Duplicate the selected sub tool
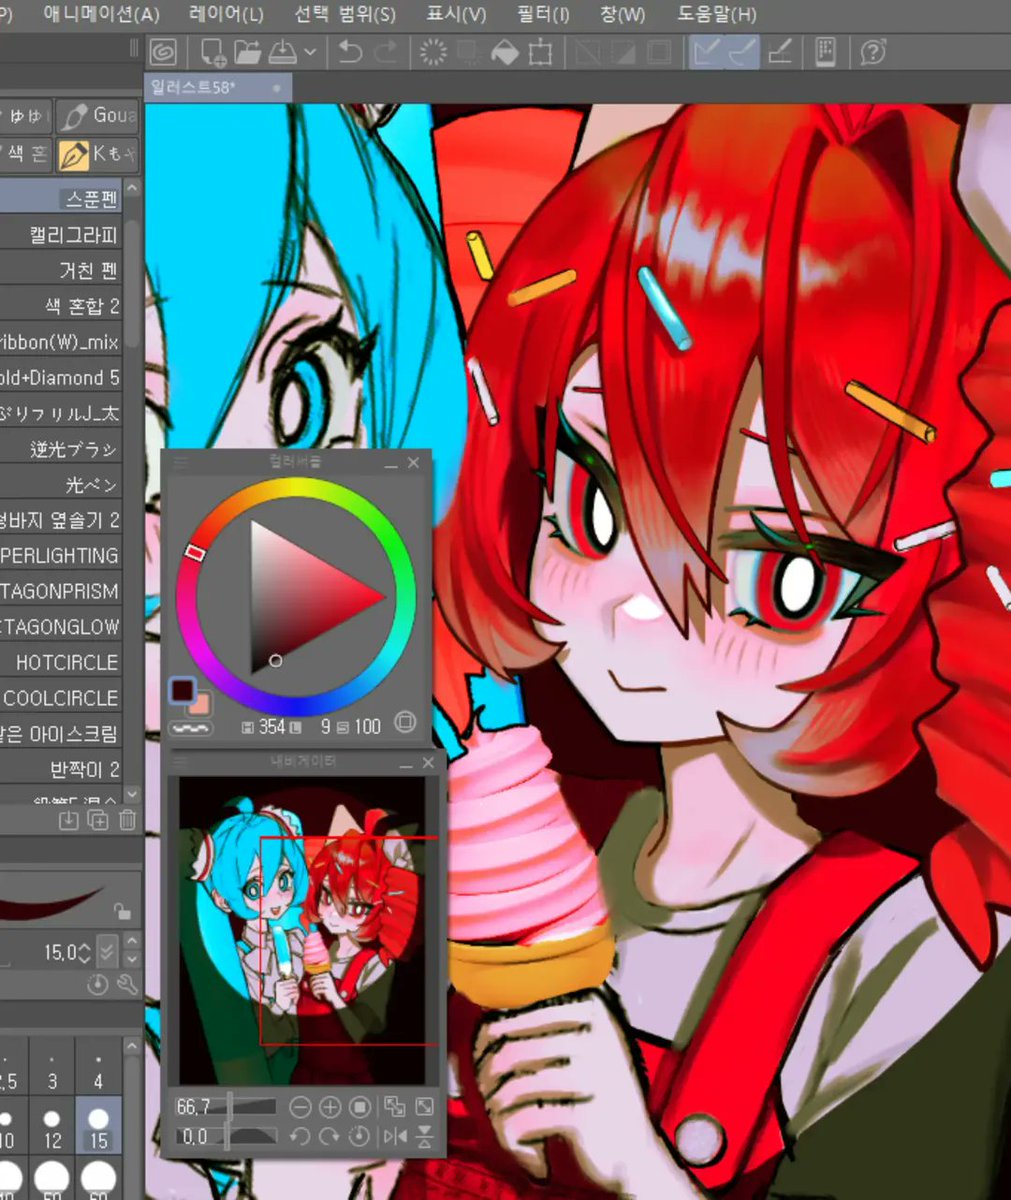1011x1200 pixels. coord(98,820)
